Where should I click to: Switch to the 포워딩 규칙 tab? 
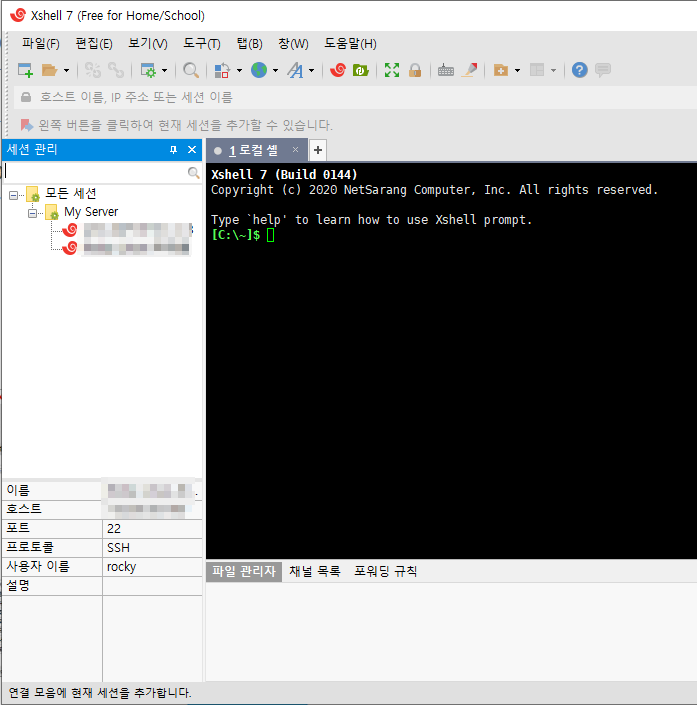coord(385,571)
